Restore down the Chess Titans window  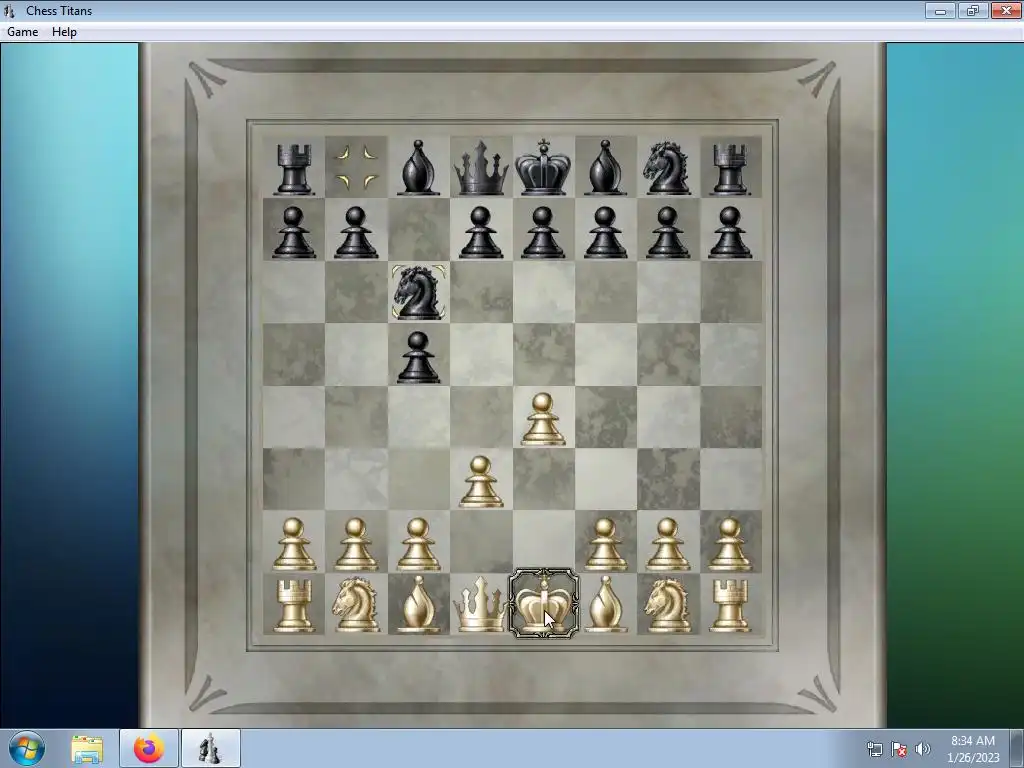coord(973,10)
